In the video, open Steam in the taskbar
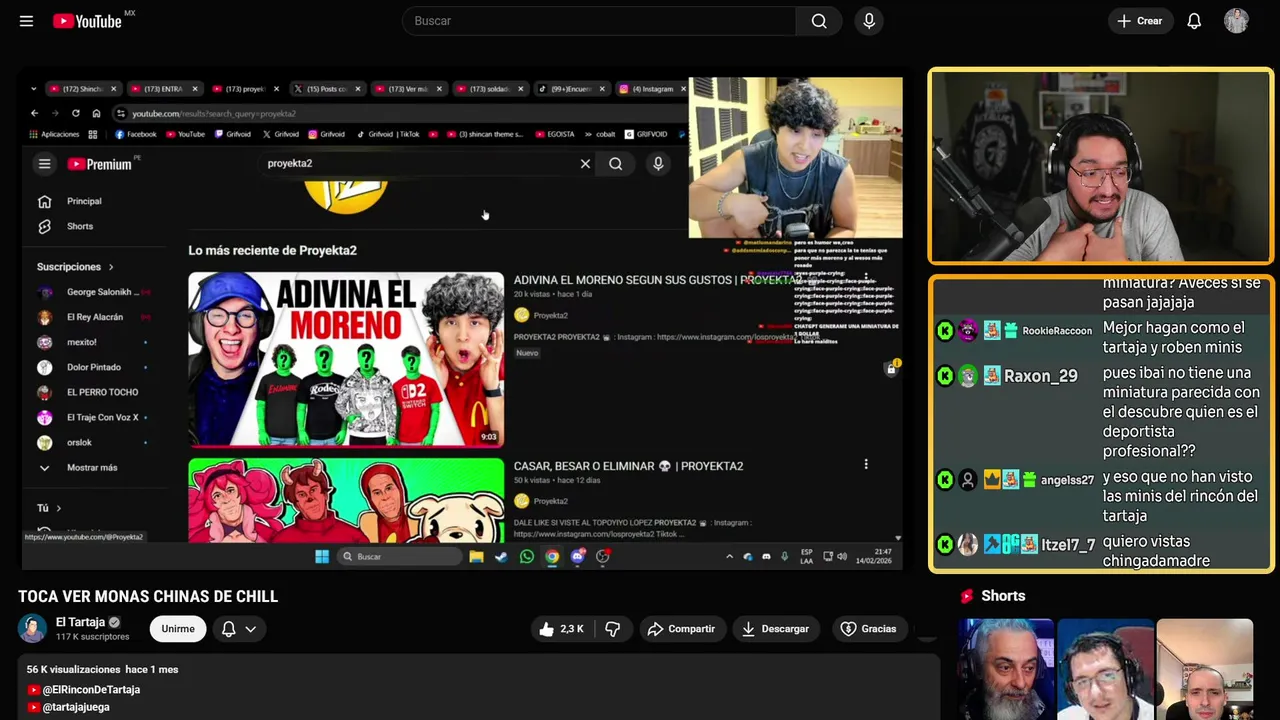1280x720 pixels. [x=502, y=556]
